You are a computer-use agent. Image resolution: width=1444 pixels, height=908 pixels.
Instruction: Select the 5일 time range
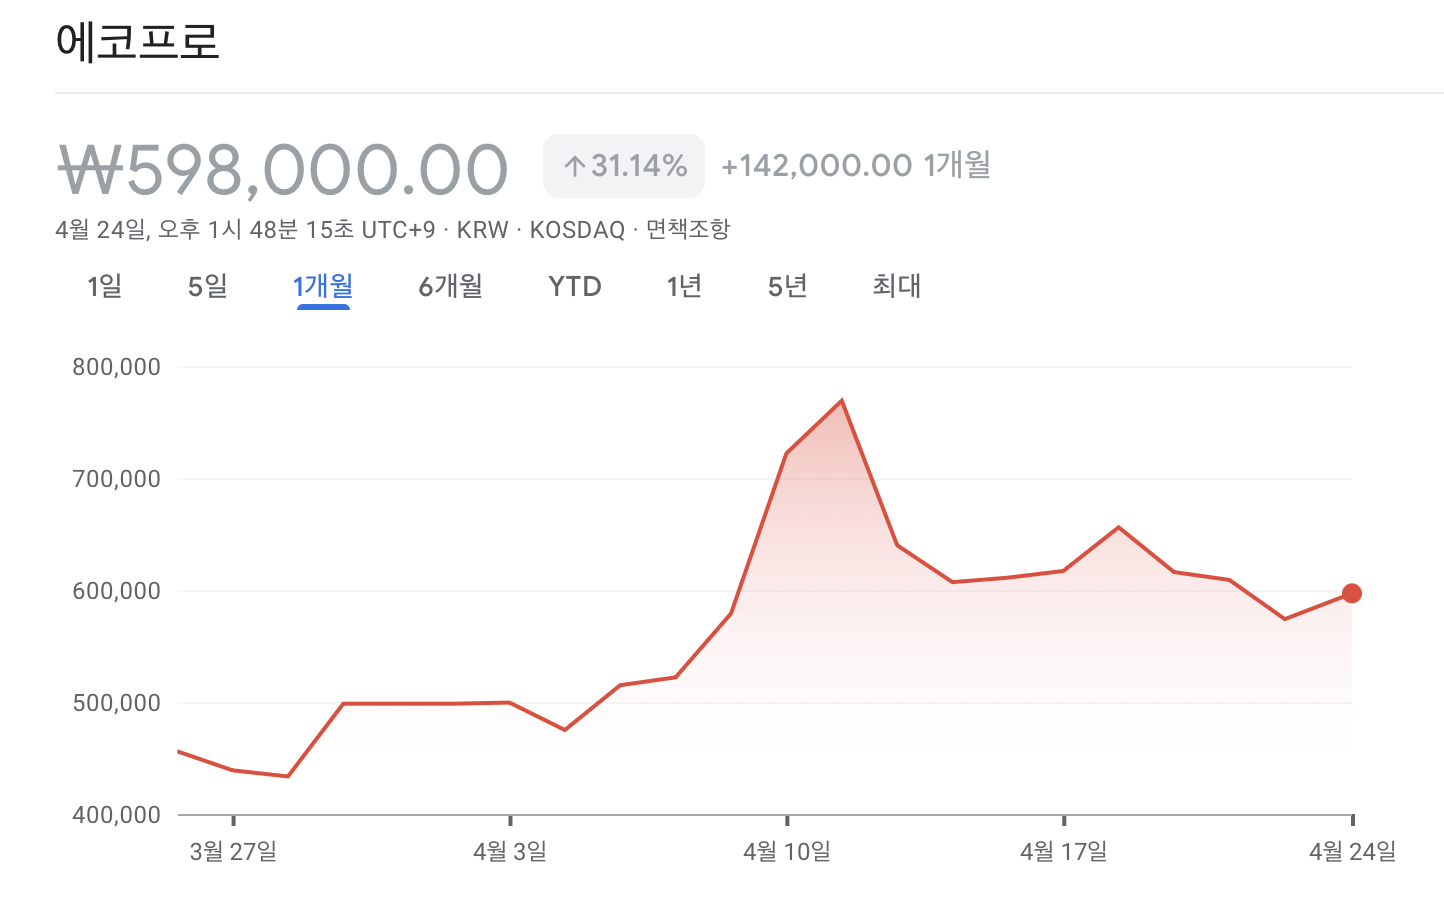[x=207, y=286]
